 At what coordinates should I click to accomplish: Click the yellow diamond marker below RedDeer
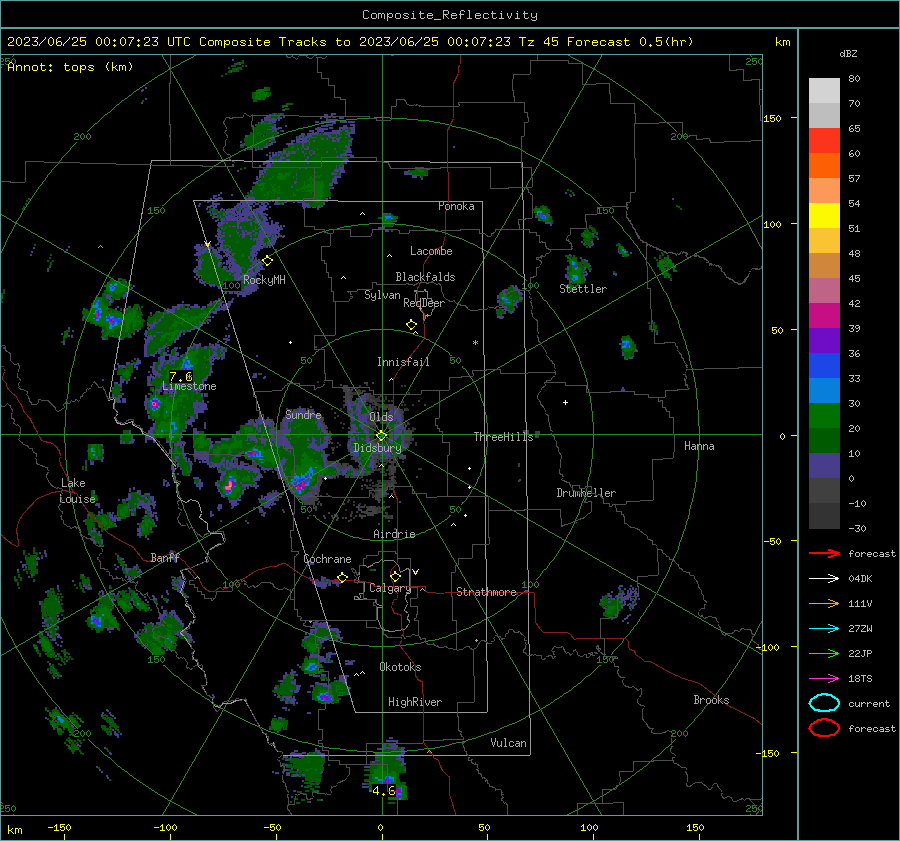[412, 325]
